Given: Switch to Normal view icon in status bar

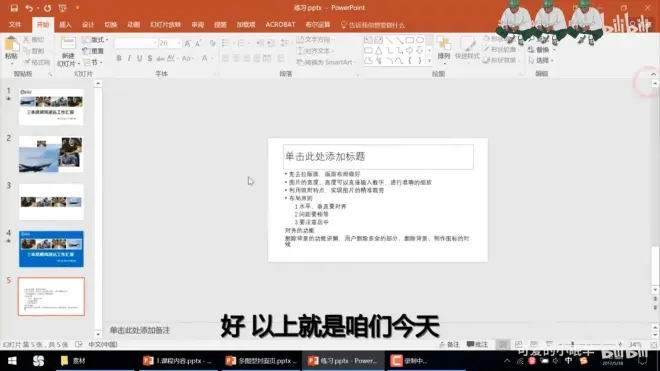Looking at the screenshot, I should coord(503,344).
